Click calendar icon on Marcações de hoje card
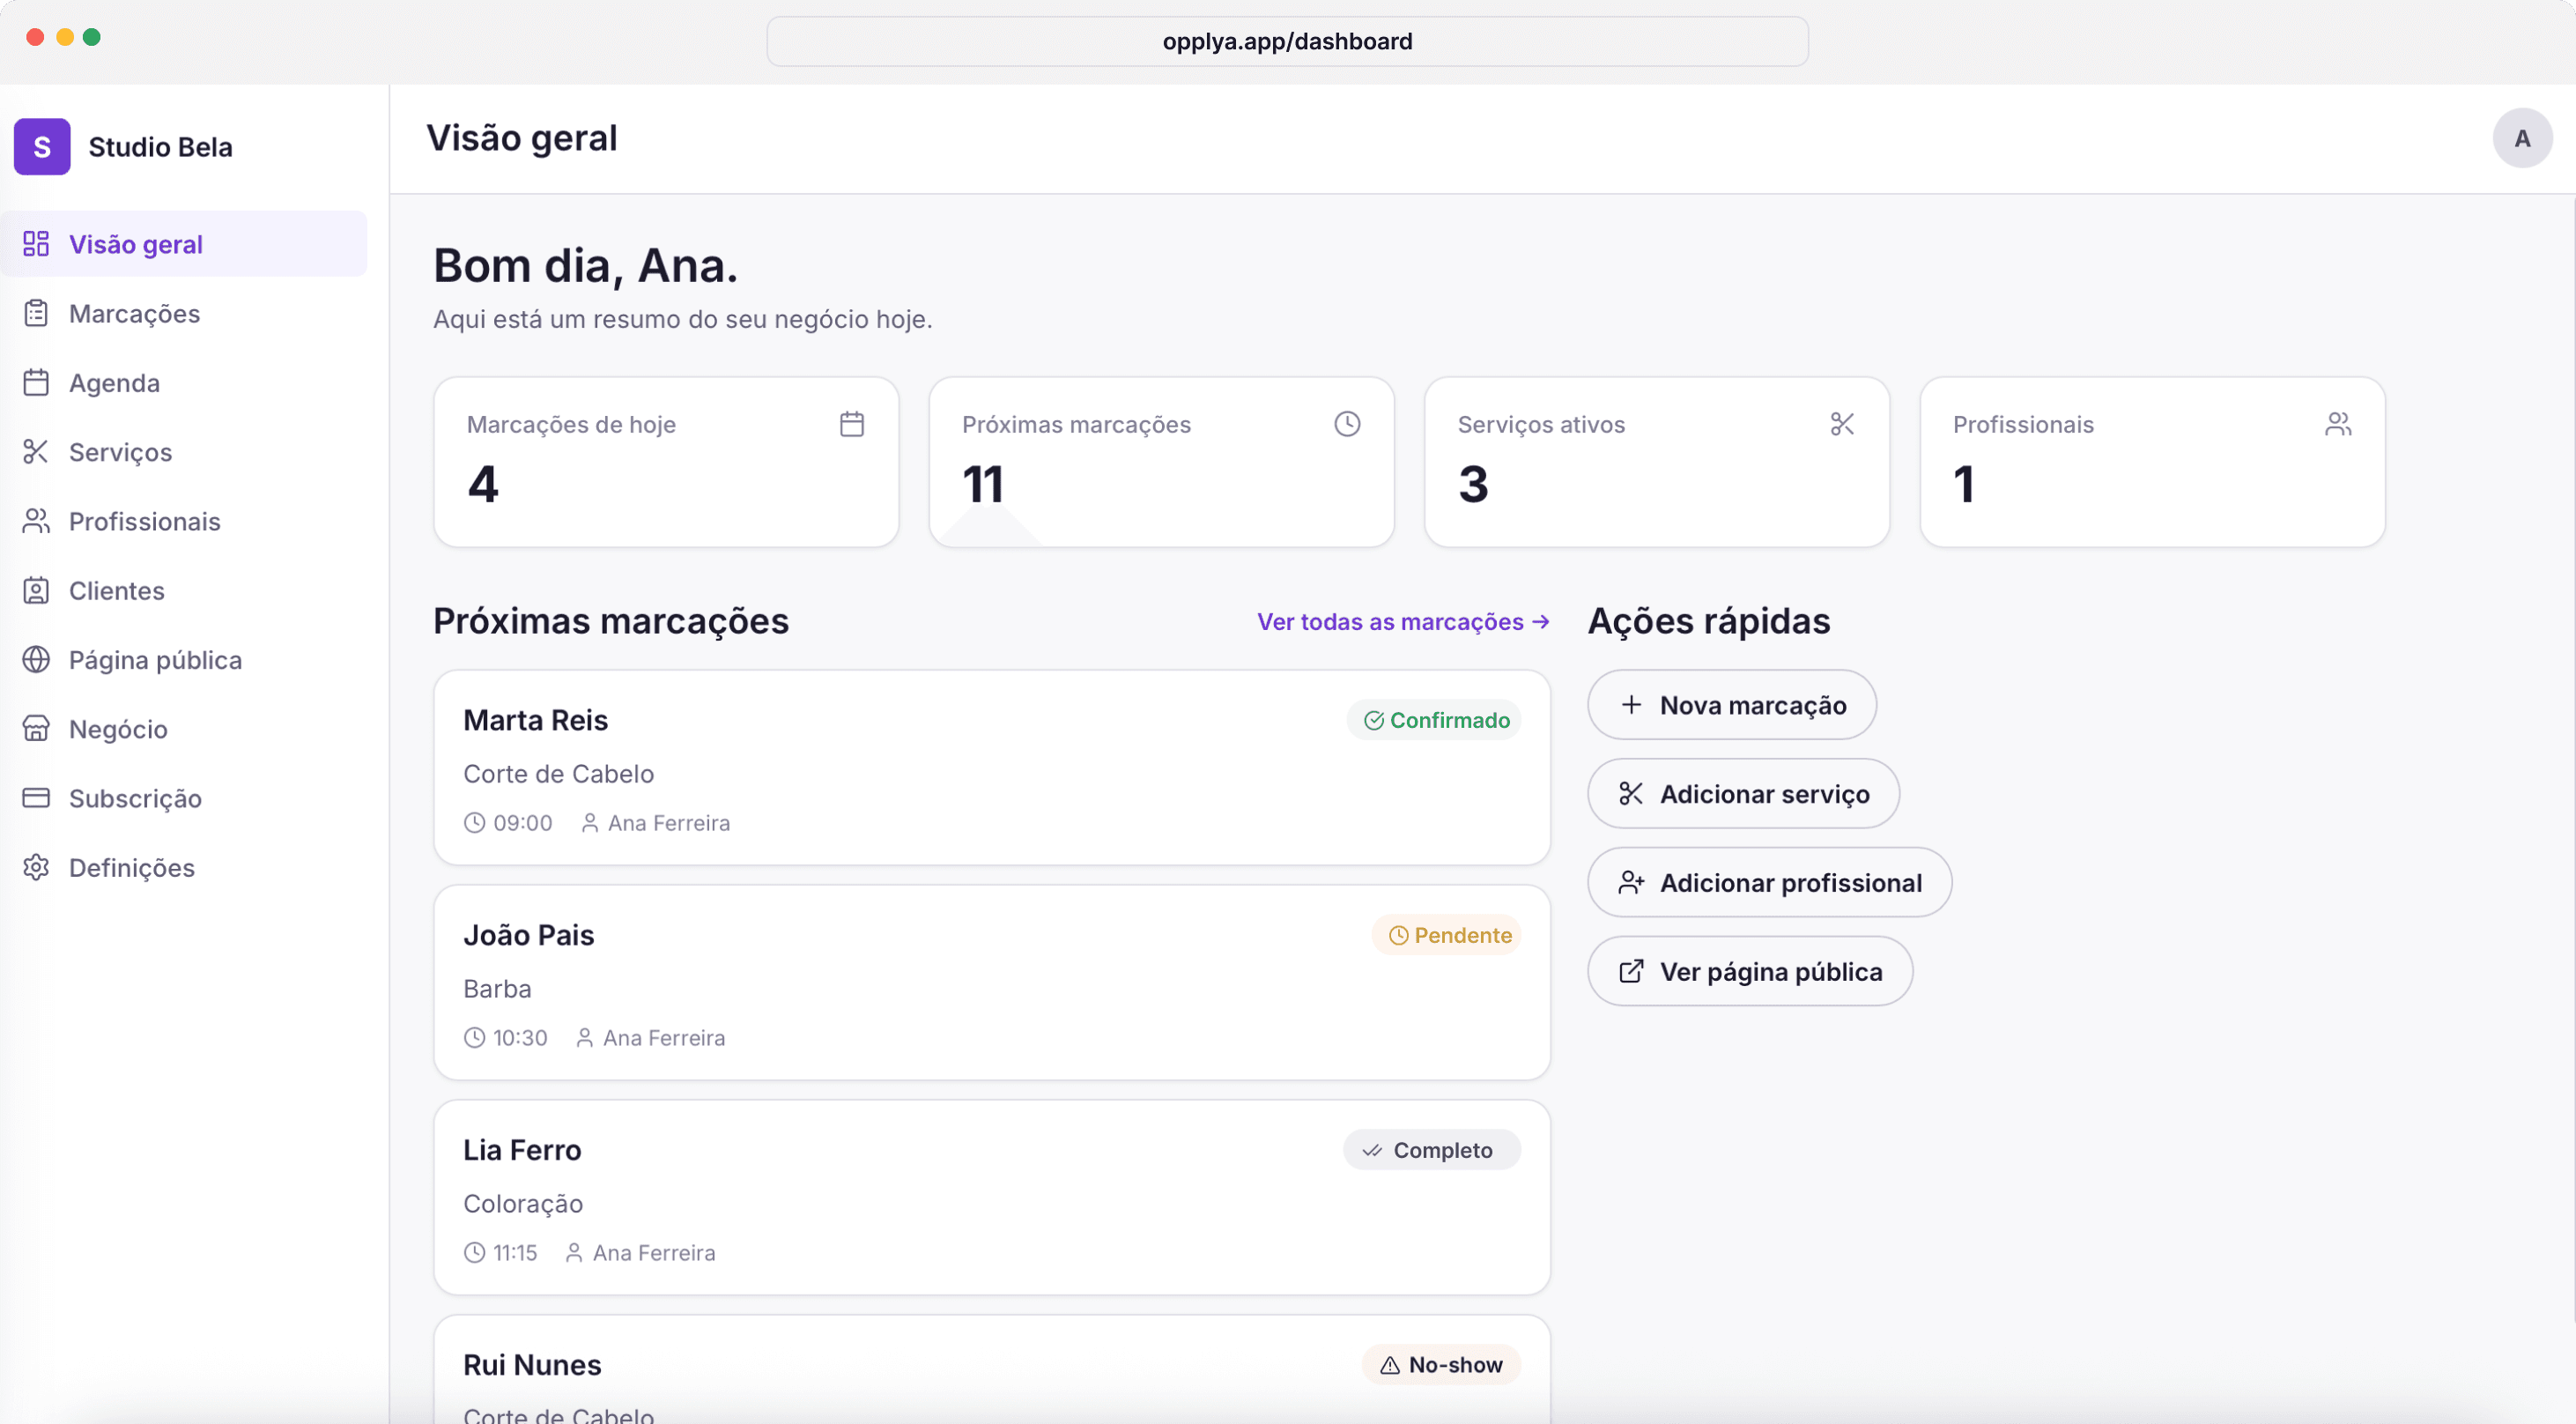This screenshot has width=2576, height=1424. (x=852, y=424)
